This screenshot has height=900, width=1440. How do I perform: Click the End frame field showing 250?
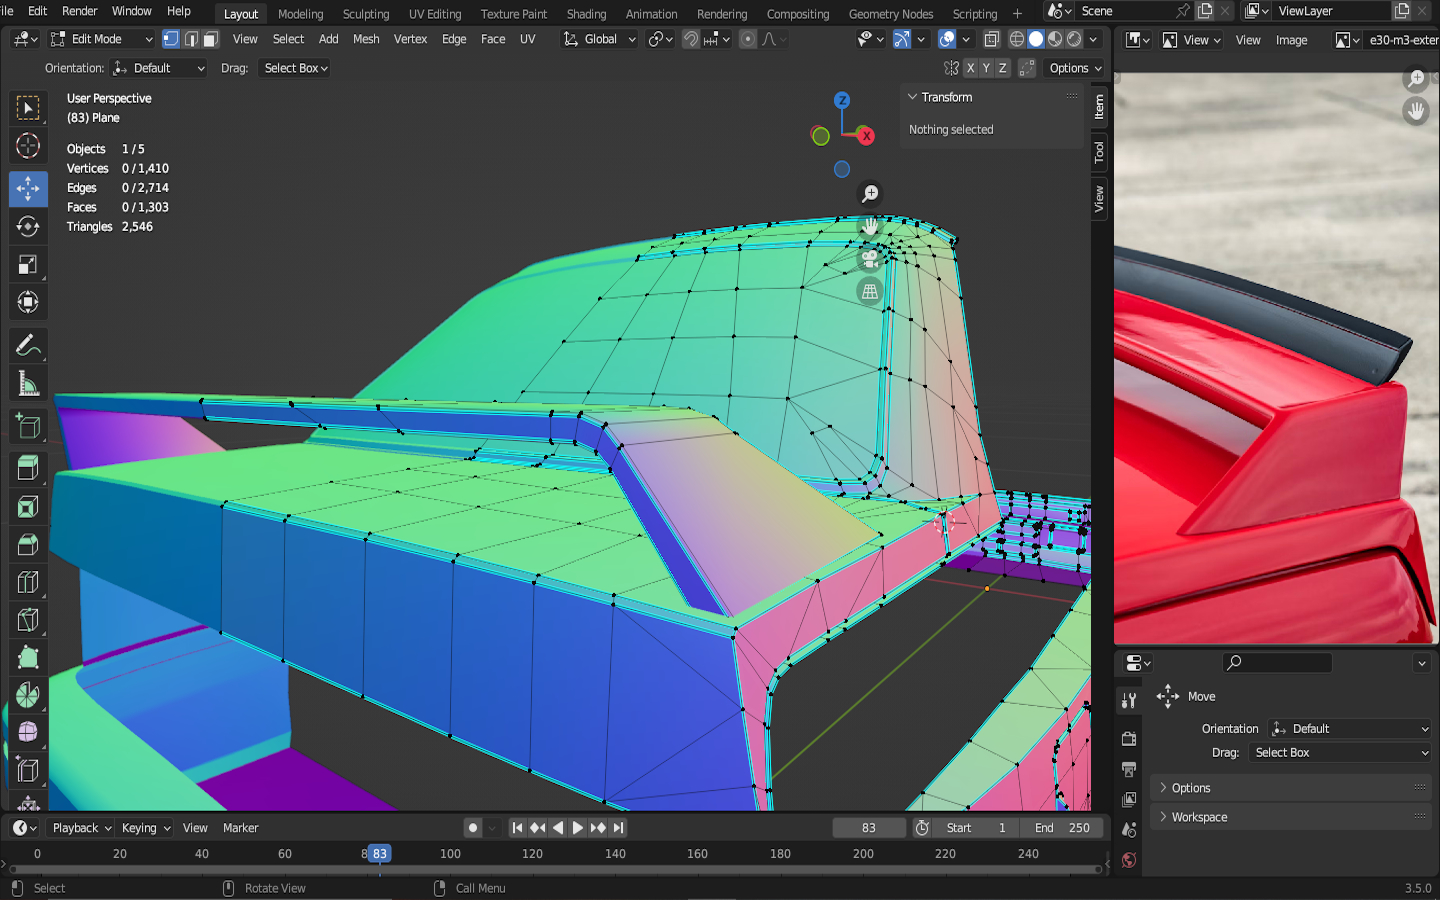click(1064, 828)
